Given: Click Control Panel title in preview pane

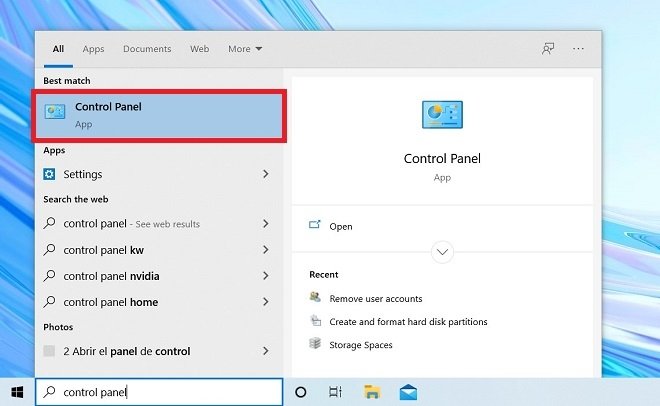Looking at the screenshot, I should pyautogui.click(x=442, y=159).
